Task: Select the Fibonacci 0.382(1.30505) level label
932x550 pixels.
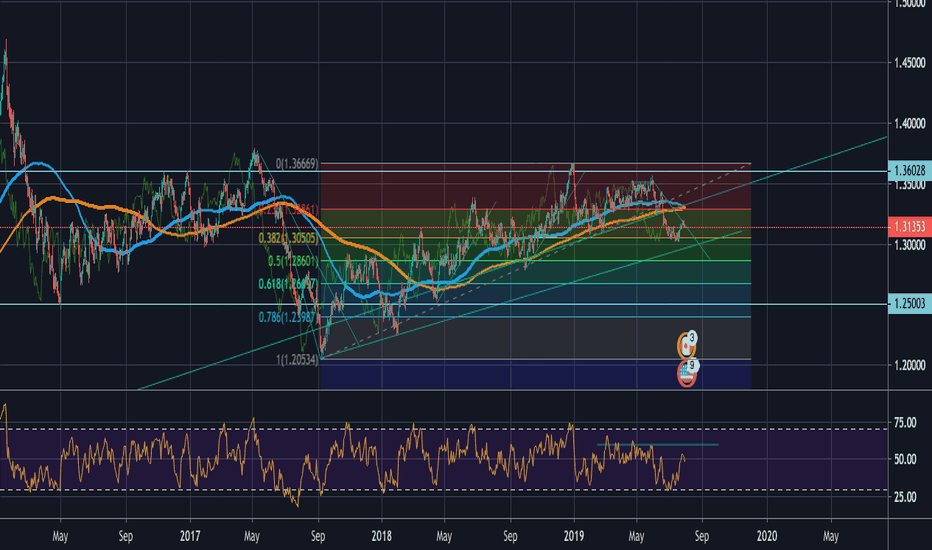Action: click(288, 238)
